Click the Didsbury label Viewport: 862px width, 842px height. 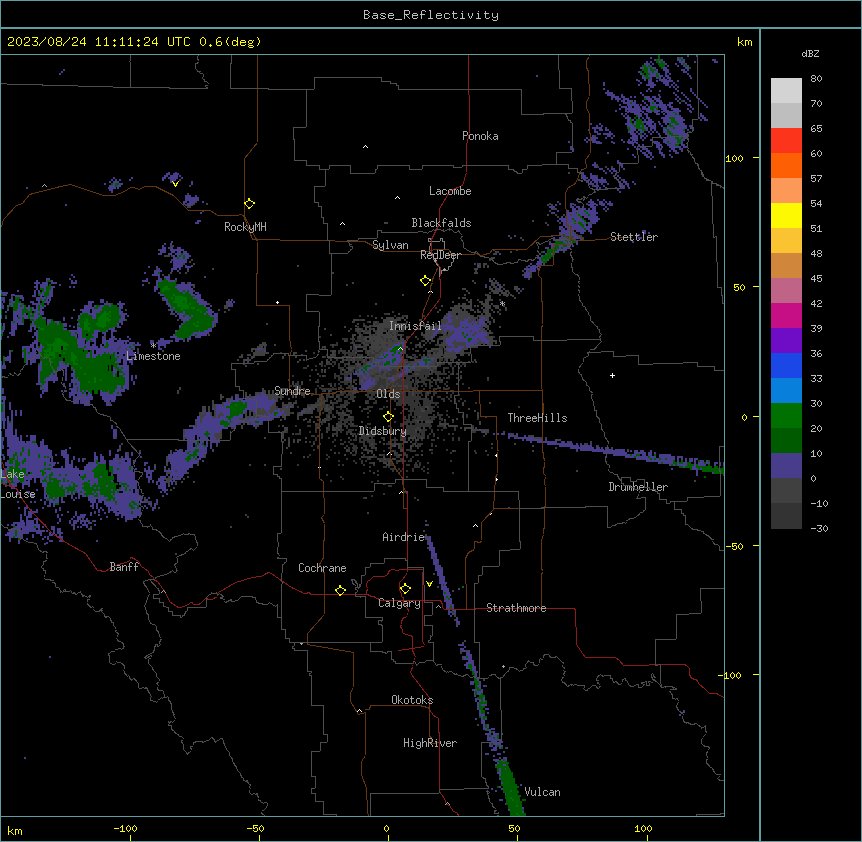pos(383,431)
